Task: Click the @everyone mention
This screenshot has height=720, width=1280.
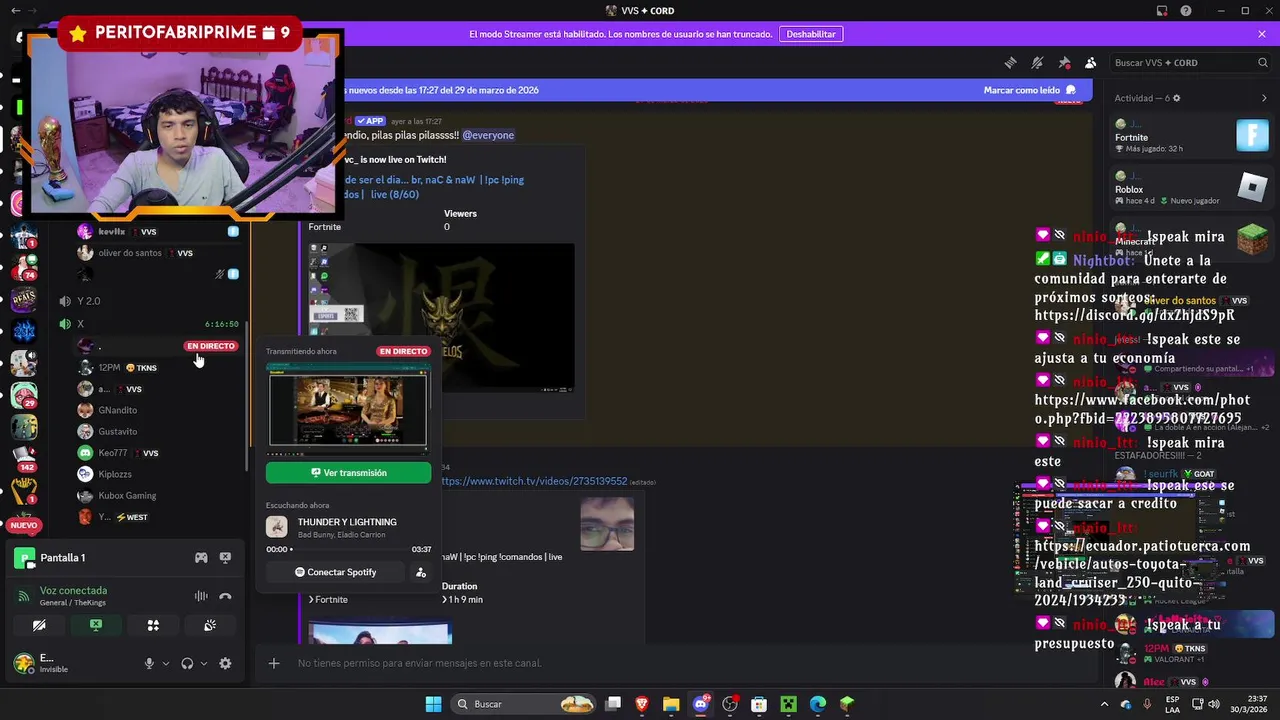Action: pyautogui.click(x=488, y=135)
